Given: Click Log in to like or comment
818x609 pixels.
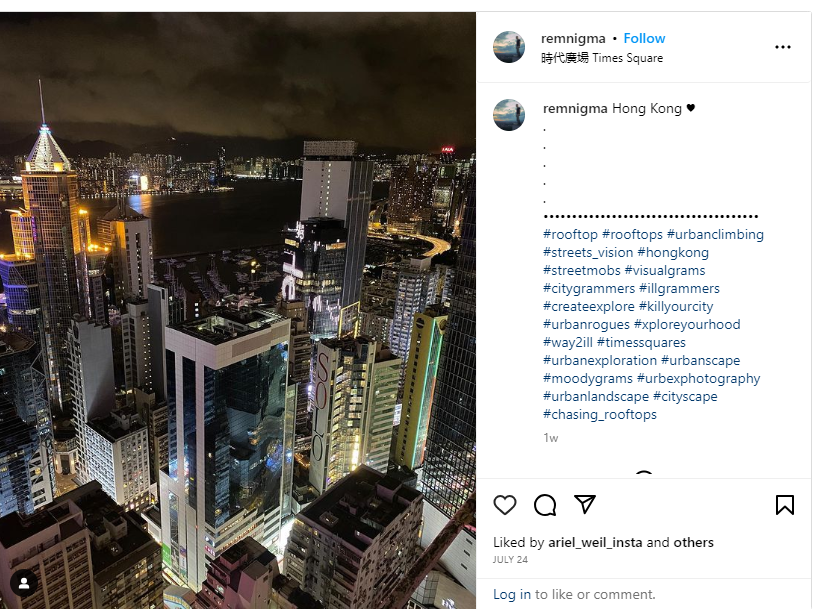Looking at the screenshot, I should pyautogui.click(x=512, y=594).
